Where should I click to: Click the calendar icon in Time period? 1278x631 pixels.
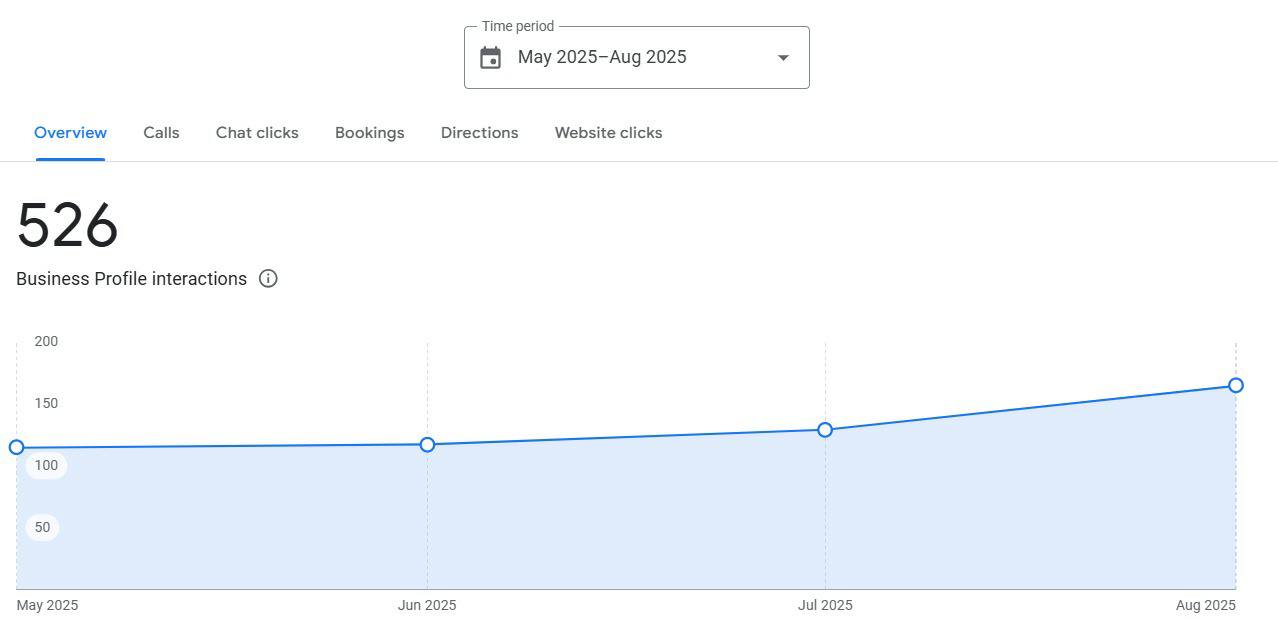(490, 58)
